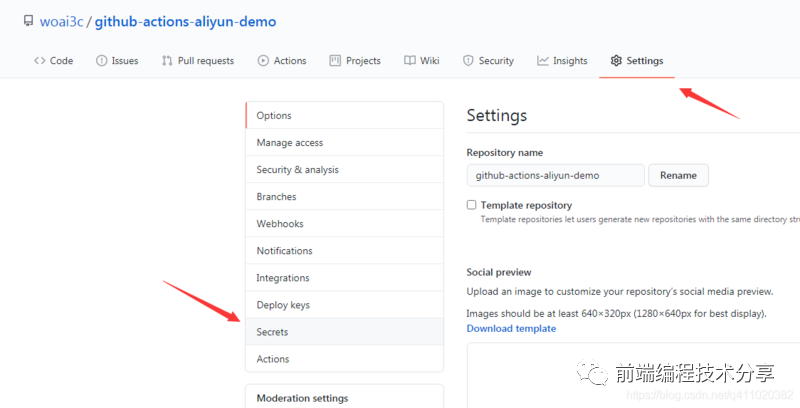Click the repository book icon beside woai3c
Viewport: 800px width, 408px height.
pyautogui.click(x=28, y=21)
